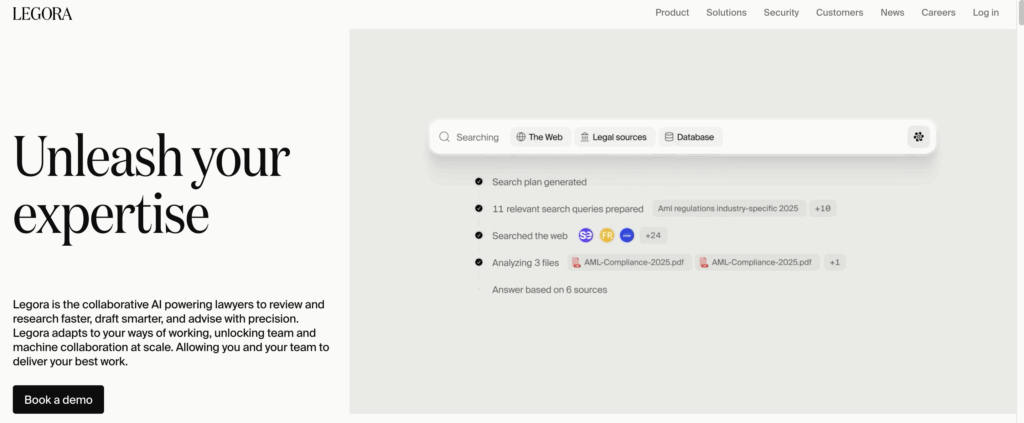Click the Aml regulations industry-specific 2025 chip
Image resolution: width=1024 pixels, height=423 pixels.
click(x=728, y=209)
